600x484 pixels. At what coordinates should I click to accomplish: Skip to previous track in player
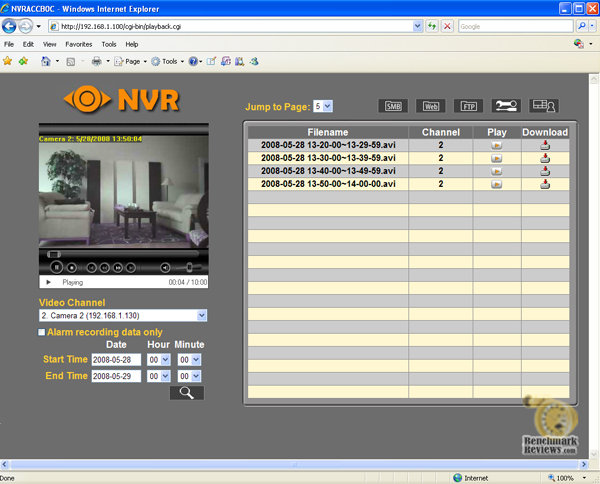click(91, 268)
